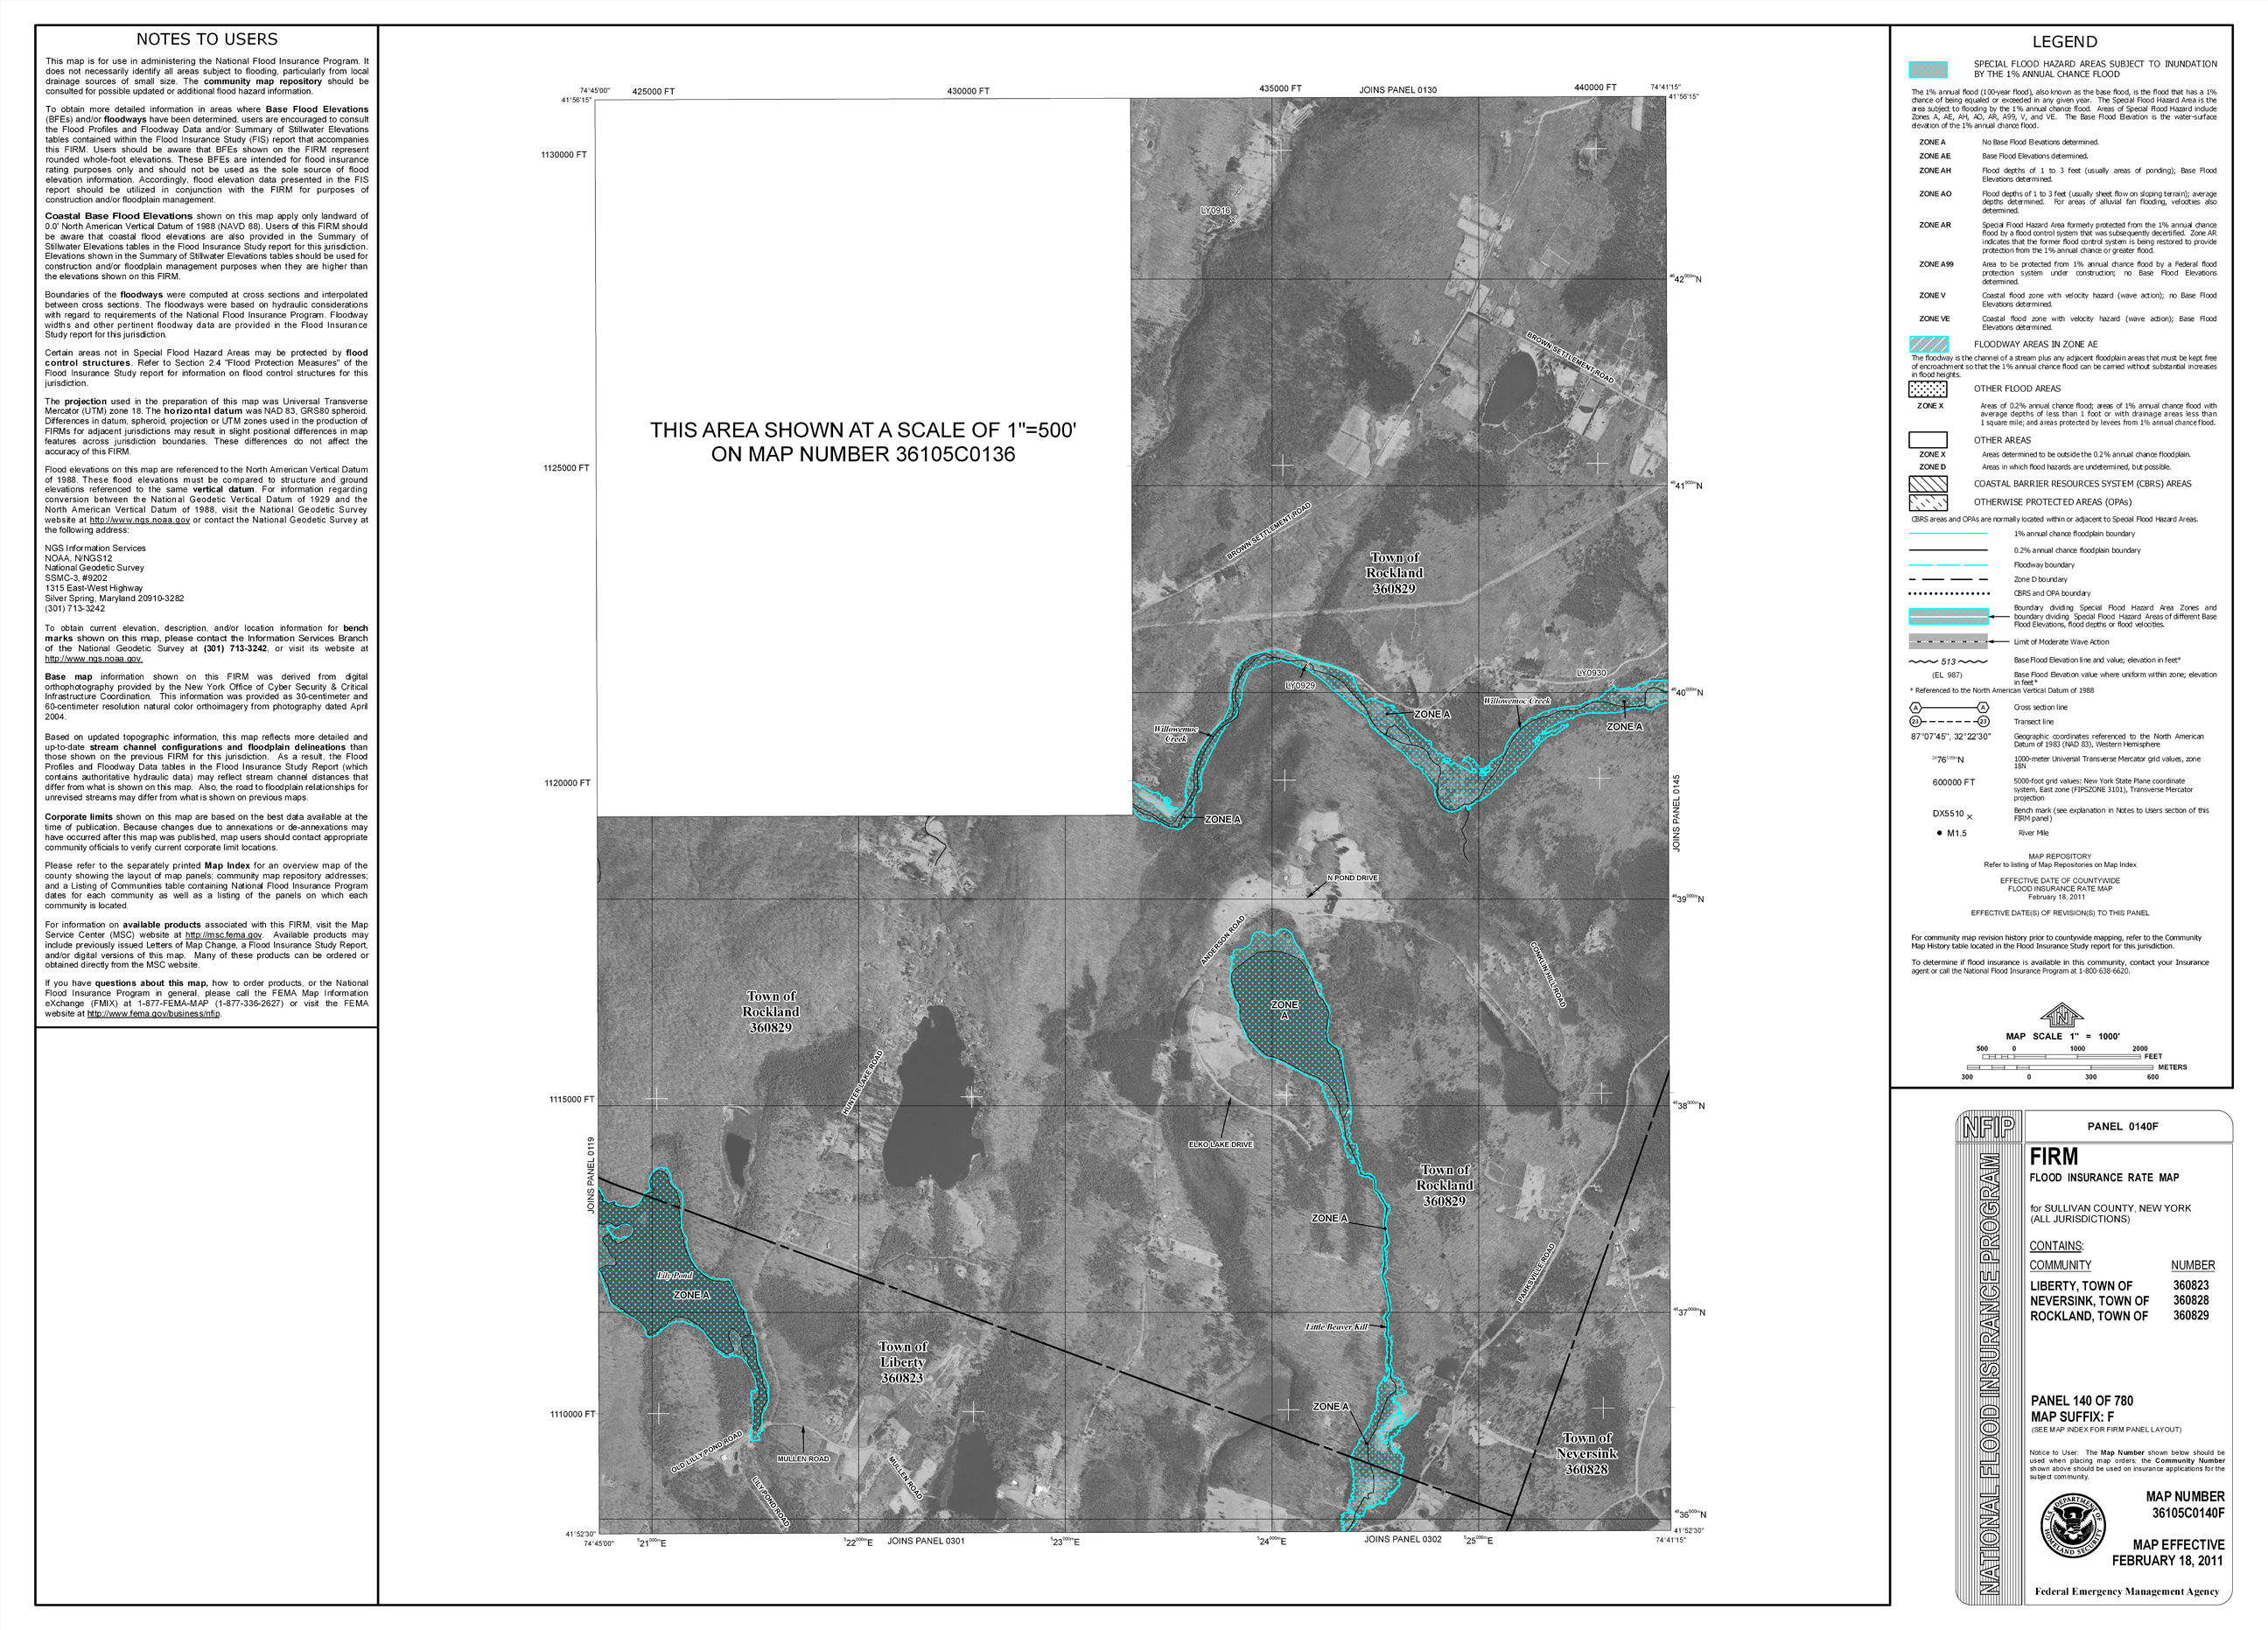Click the Special Flood Hazard Area legend swatch
This screenshot has height=1630, width=2268.
(1927, 69)
